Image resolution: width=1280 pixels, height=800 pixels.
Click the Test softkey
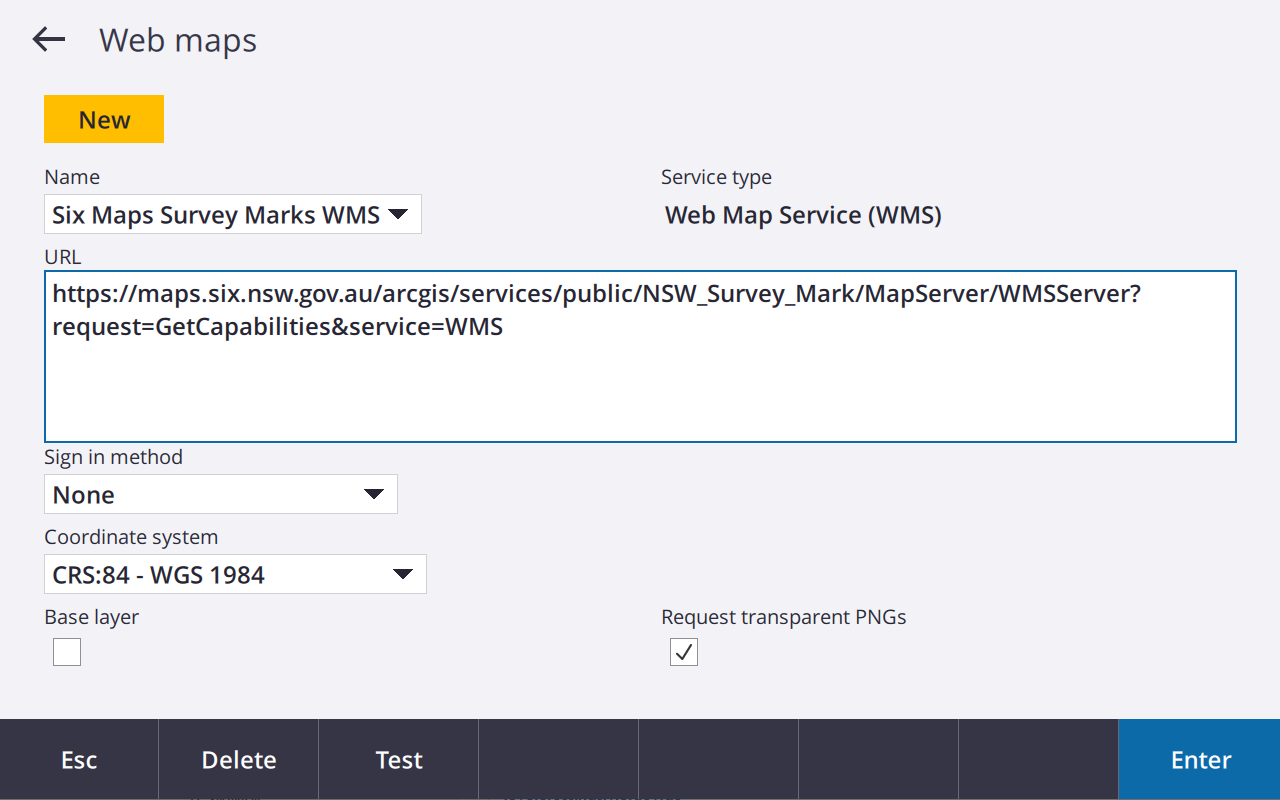point(399,760)
